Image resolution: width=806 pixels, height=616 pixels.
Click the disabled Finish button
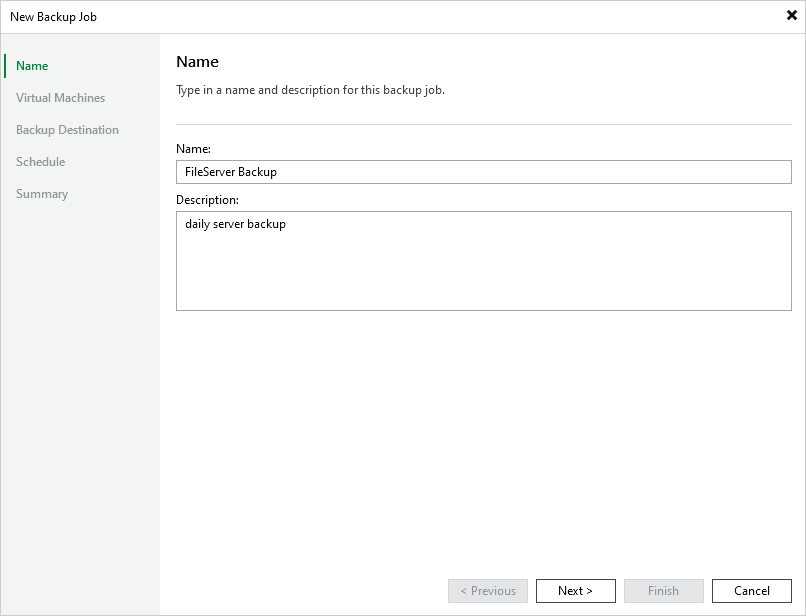pyautogui.click(x=663, y=590)
